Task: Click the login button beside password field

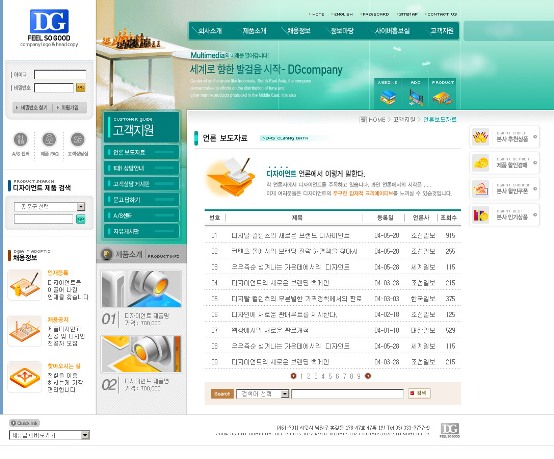Action: [x=81, y=88]
